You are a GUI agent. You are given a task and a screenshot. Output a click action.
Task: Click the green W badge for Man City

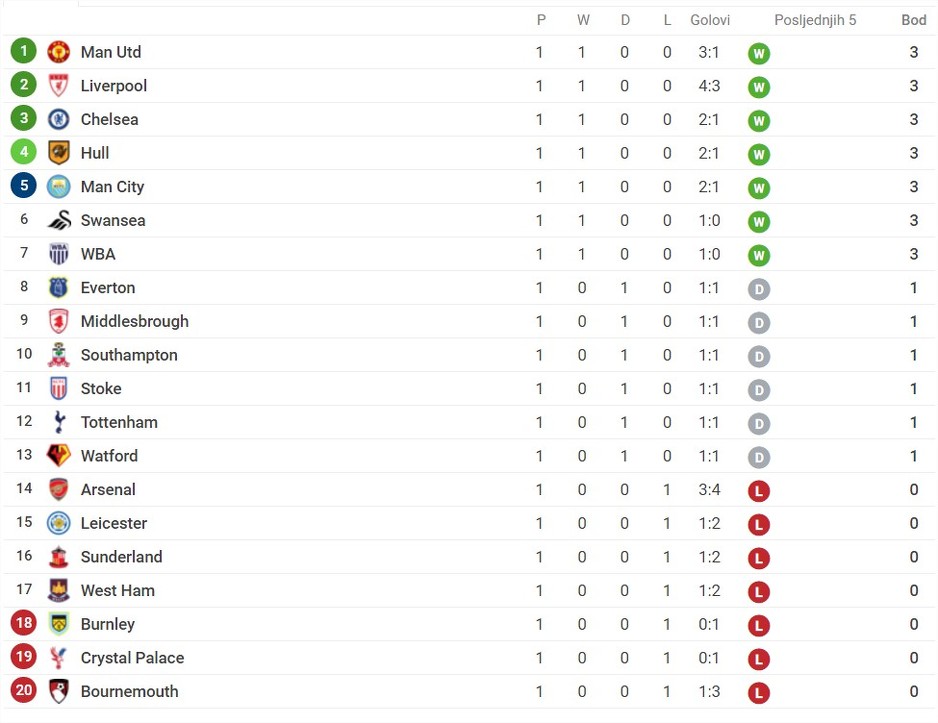click(759, 188)
